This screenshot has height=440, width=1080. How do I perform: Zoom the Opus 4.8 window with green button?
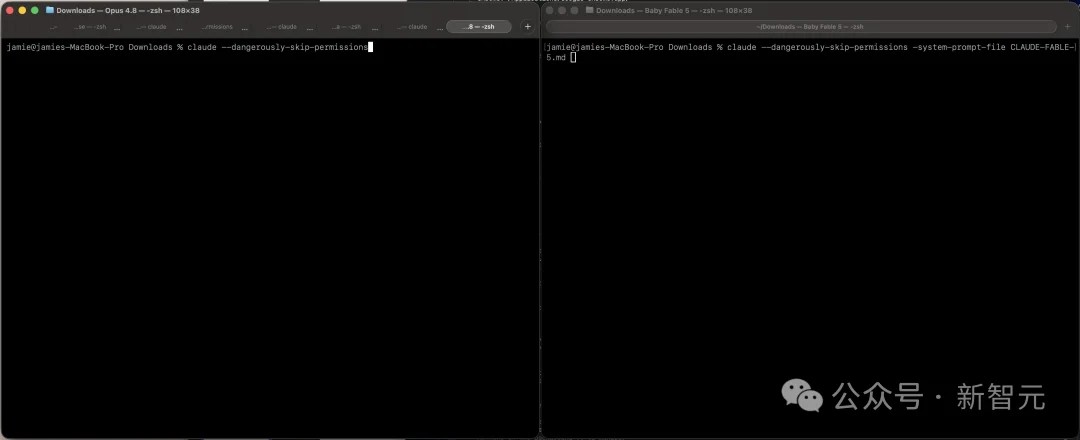(x=34, y=10)
